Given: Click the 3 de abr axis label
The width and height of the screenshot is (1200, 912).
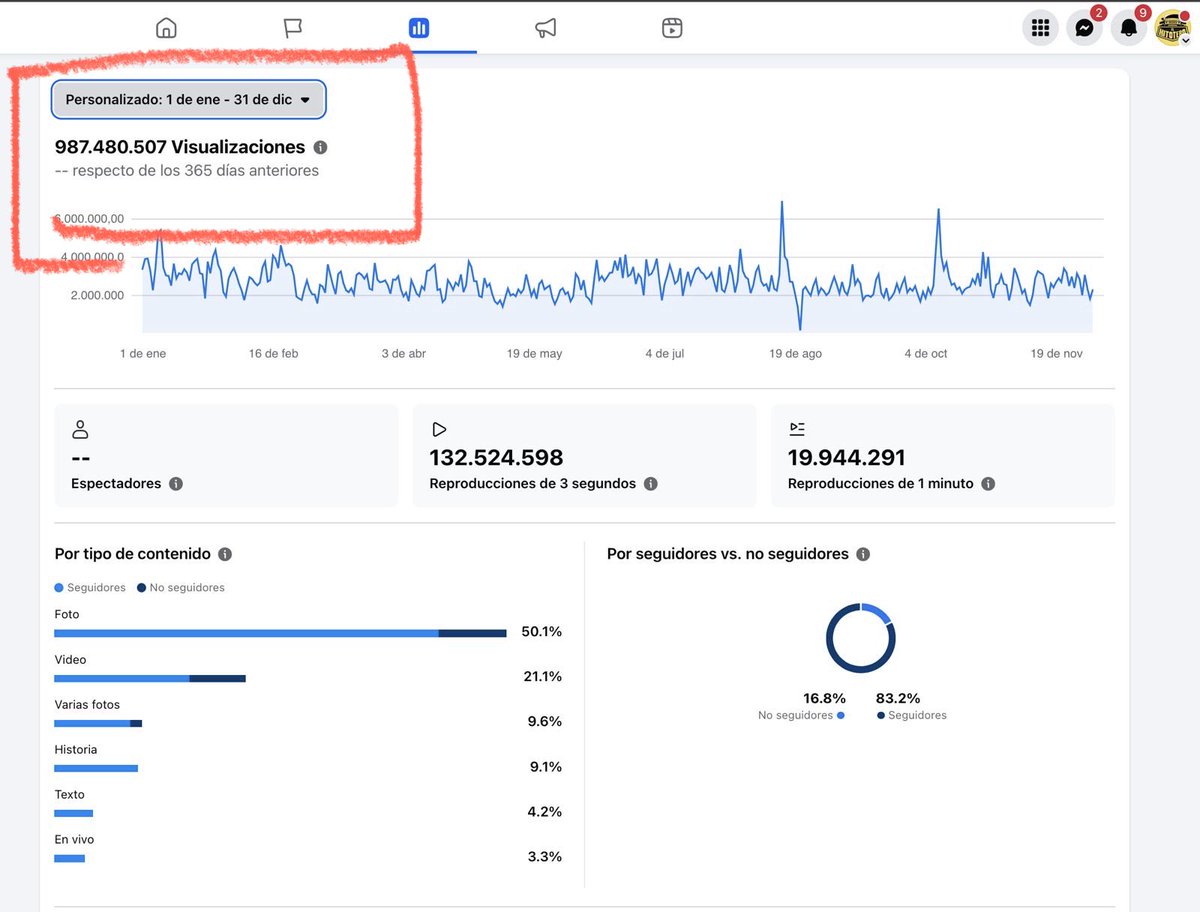Looking at the screenshot, I should (404, 354).
